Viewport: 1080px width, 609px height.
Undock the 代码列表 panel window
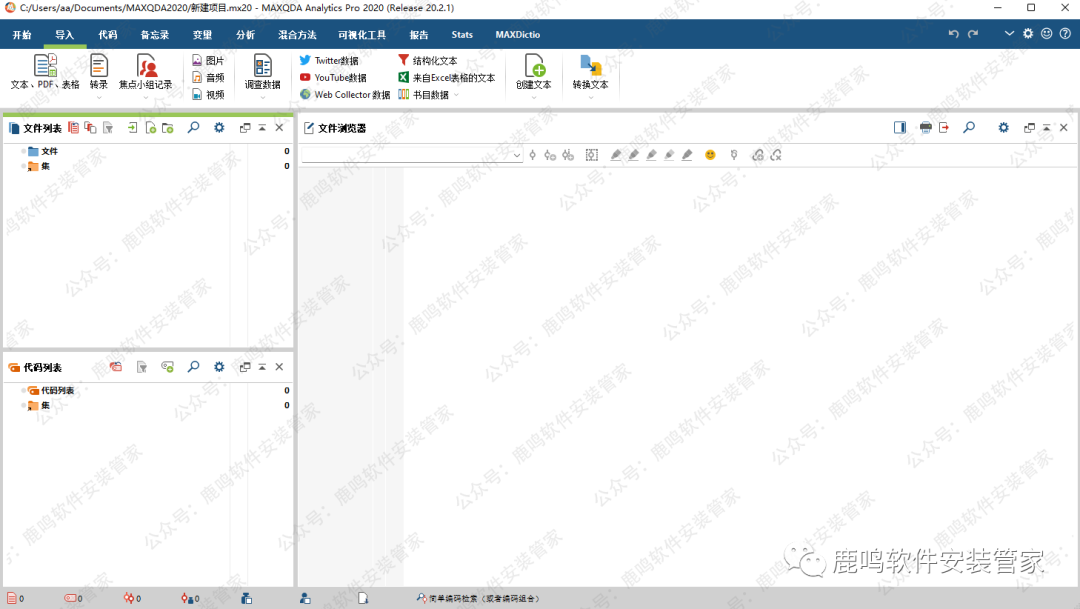point(245,367)
